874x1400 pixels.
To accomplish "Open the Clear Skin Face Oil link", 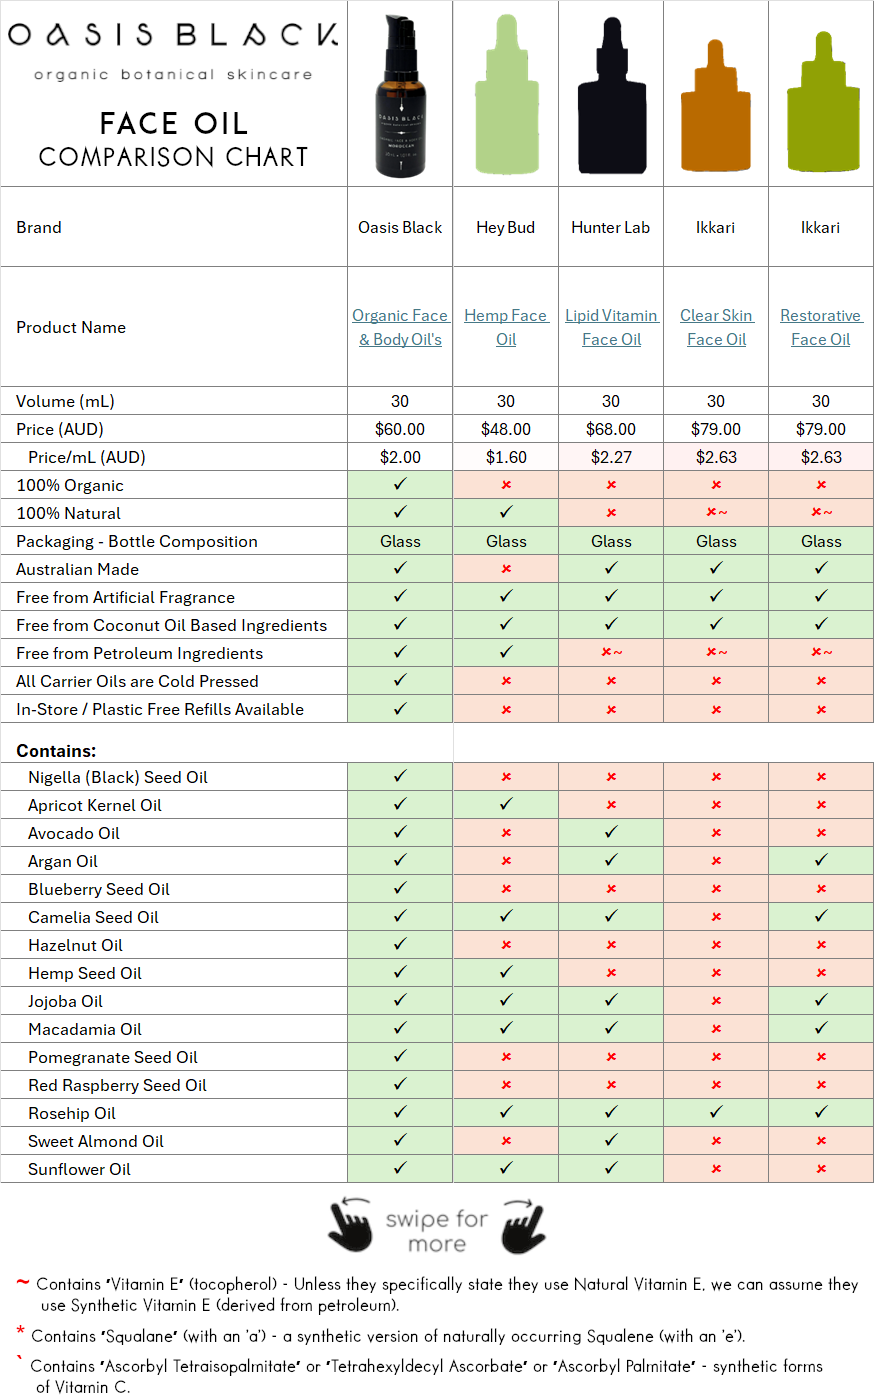I will [716, 327].
